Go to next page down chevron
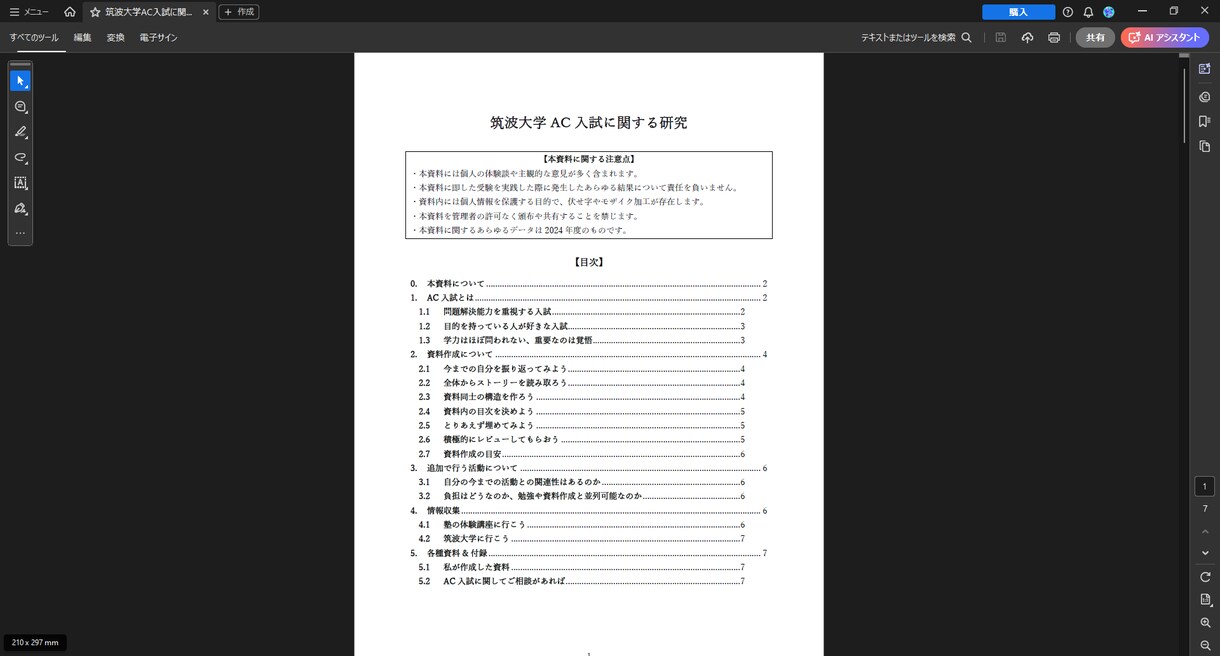The height and width of the screenshot is (656, 1220). coord(1205,553)
